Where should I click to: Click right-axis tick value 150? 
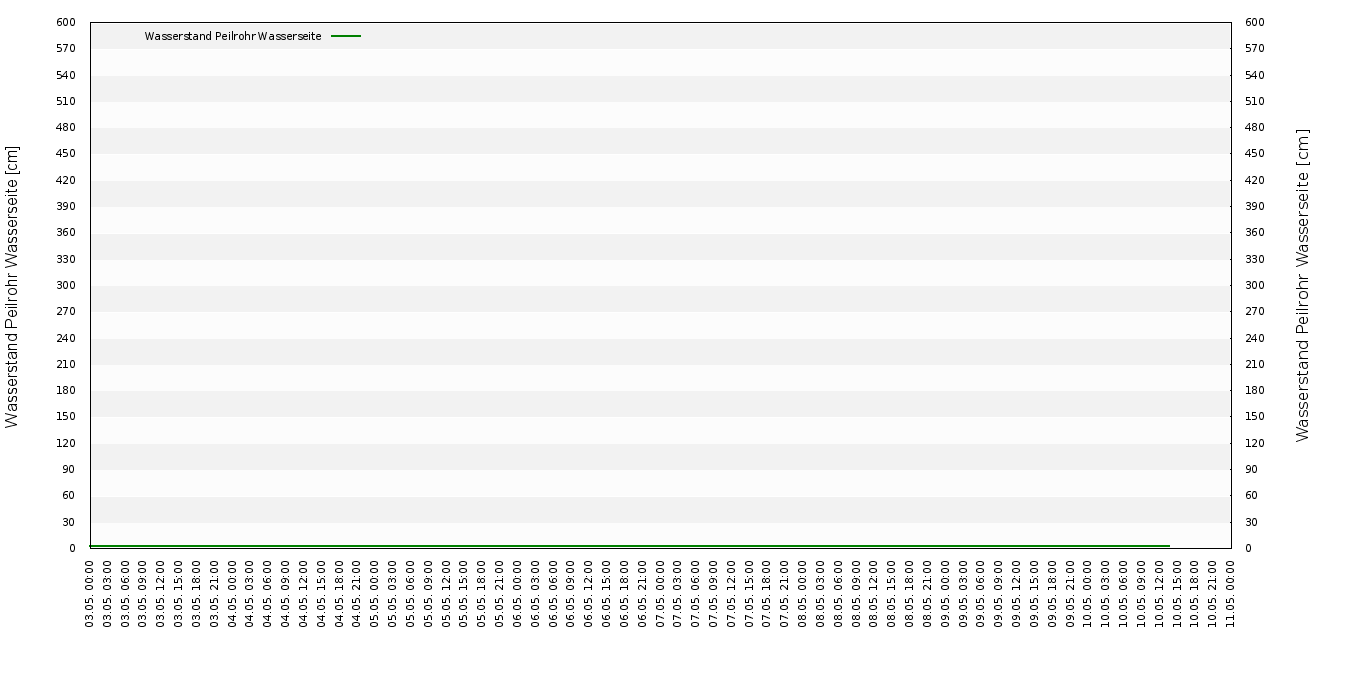pyautogui.click(x=1254, y=416)
